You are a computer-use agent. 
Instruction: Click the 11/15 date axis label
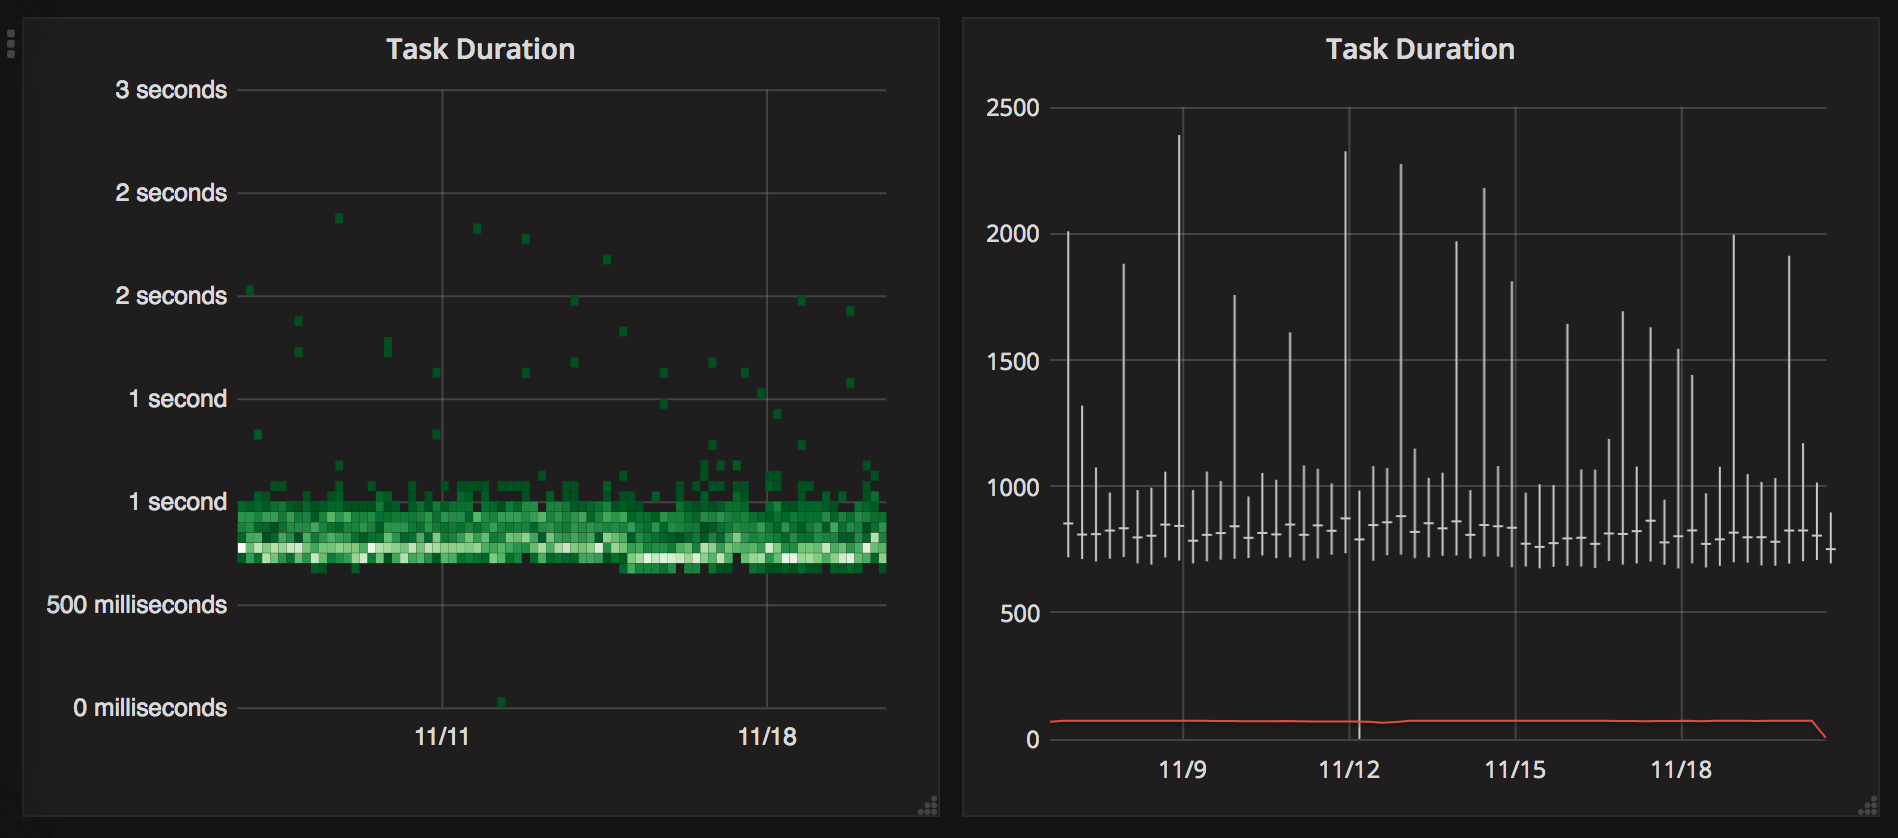[x=1515, y=770]
